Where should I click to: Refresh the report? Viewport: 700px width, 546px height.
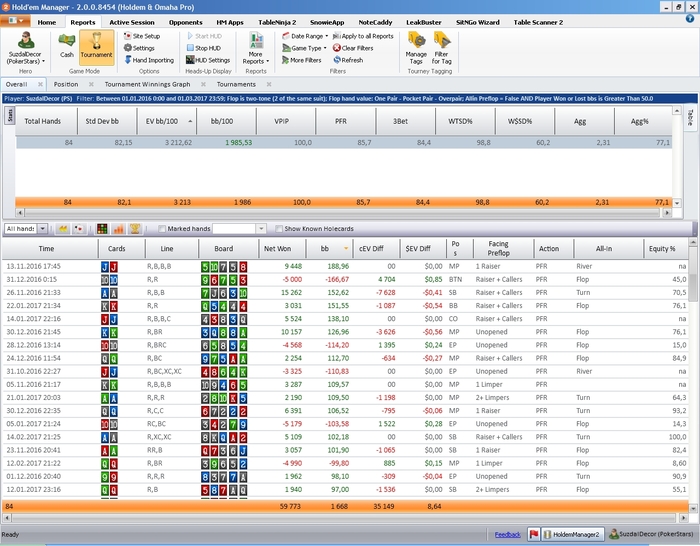click(x=348, y=60)
